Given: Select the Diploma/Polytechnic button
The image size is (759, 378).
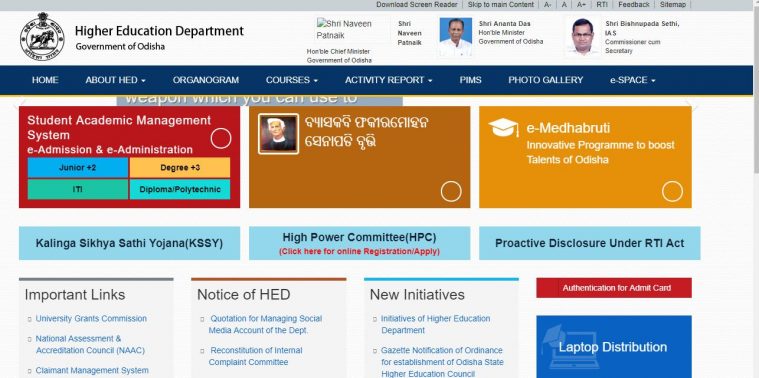Looking at the screenshot, I should 180,189.
